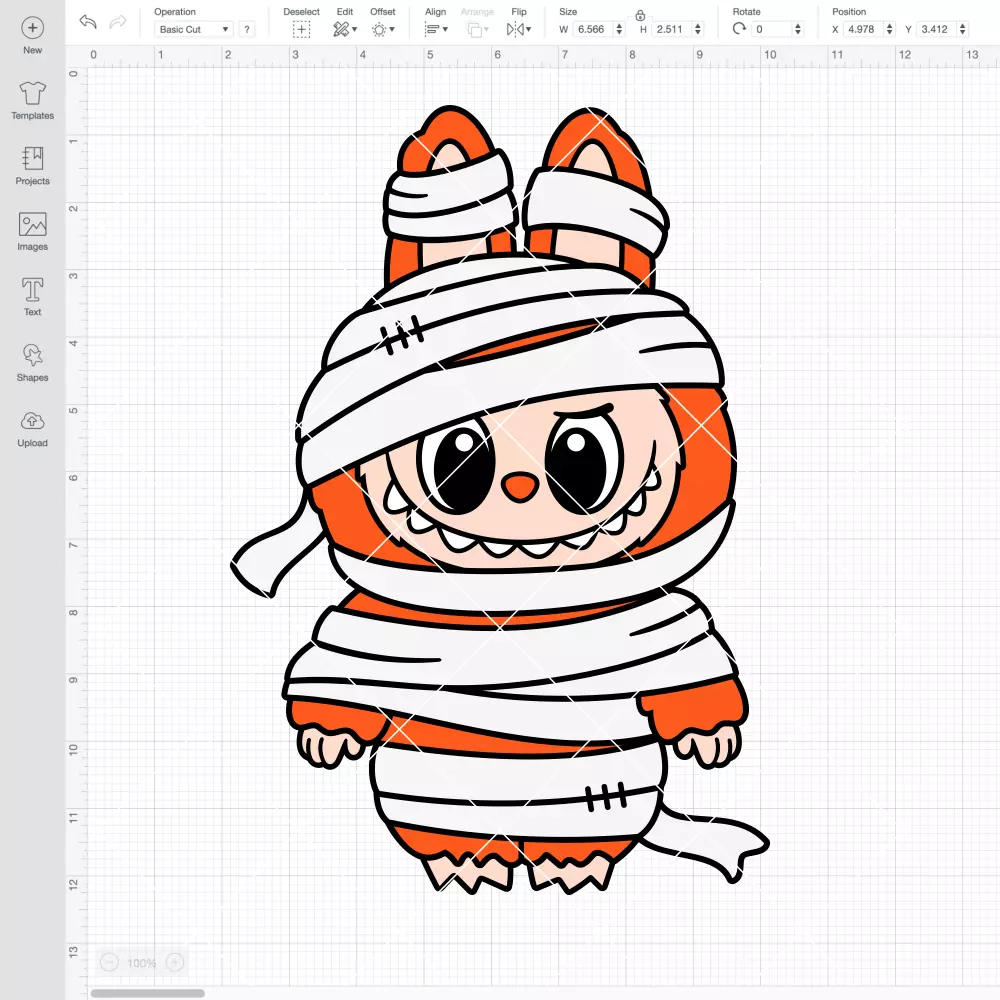Open the Offset tool
Viewport: 1000px width, 1000px height.
pyautogui.click(x=383, y=29)
